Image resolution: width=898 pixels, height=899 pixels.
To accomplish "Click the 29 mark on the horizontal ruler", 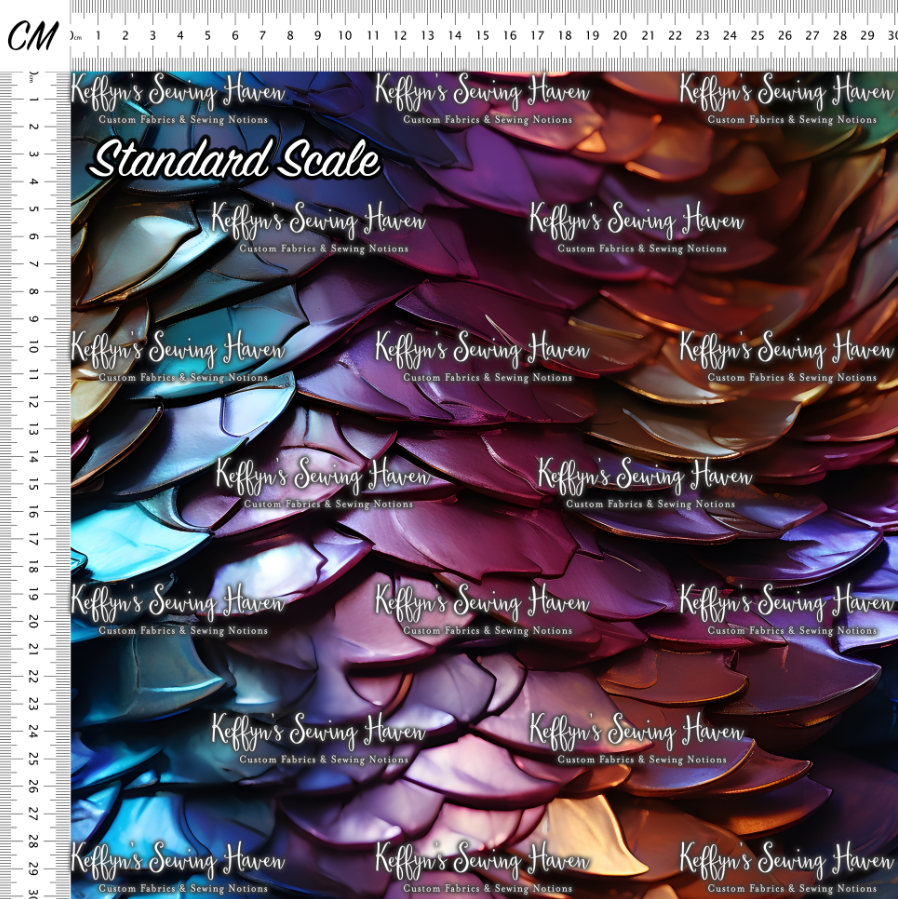I will coord(868,36).
